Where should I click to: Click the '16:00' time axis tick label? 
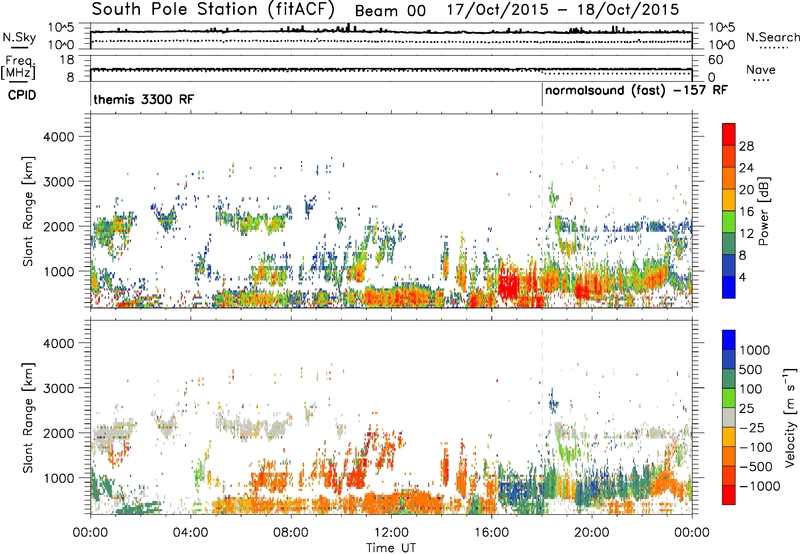click(x=491, y=533)
